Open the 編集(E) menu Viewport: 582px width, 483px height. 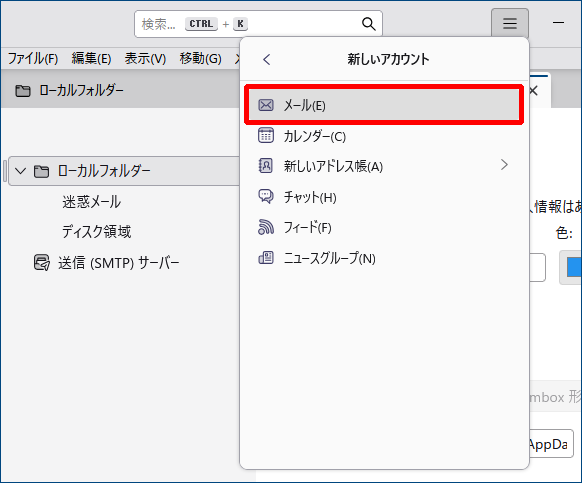[x=91, y=58]
